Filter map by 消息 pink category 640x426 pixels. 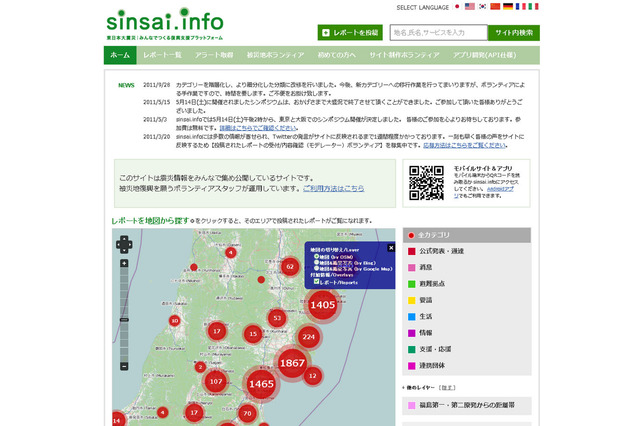tap(467, 267)
